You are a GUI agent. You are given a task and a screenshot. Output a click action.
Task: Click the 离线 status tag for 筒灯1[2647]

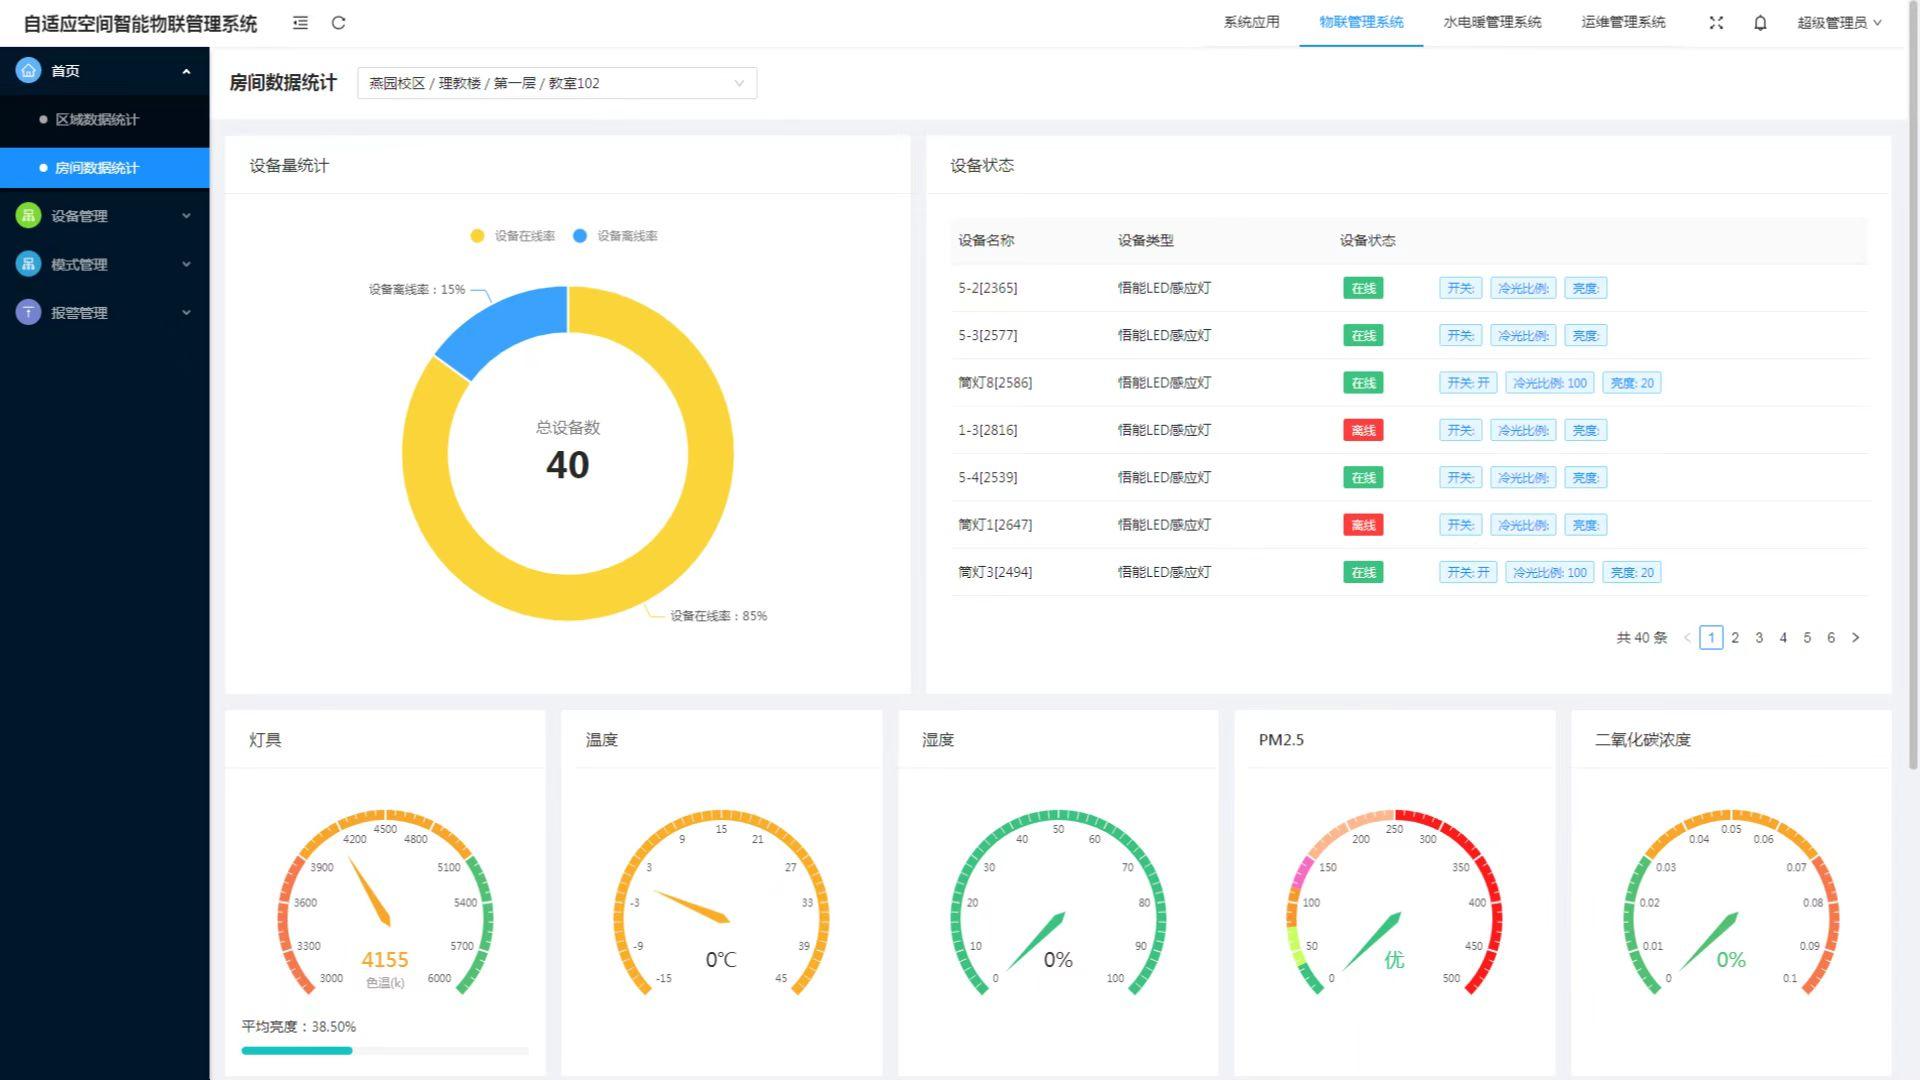(x=1363, y=525)
